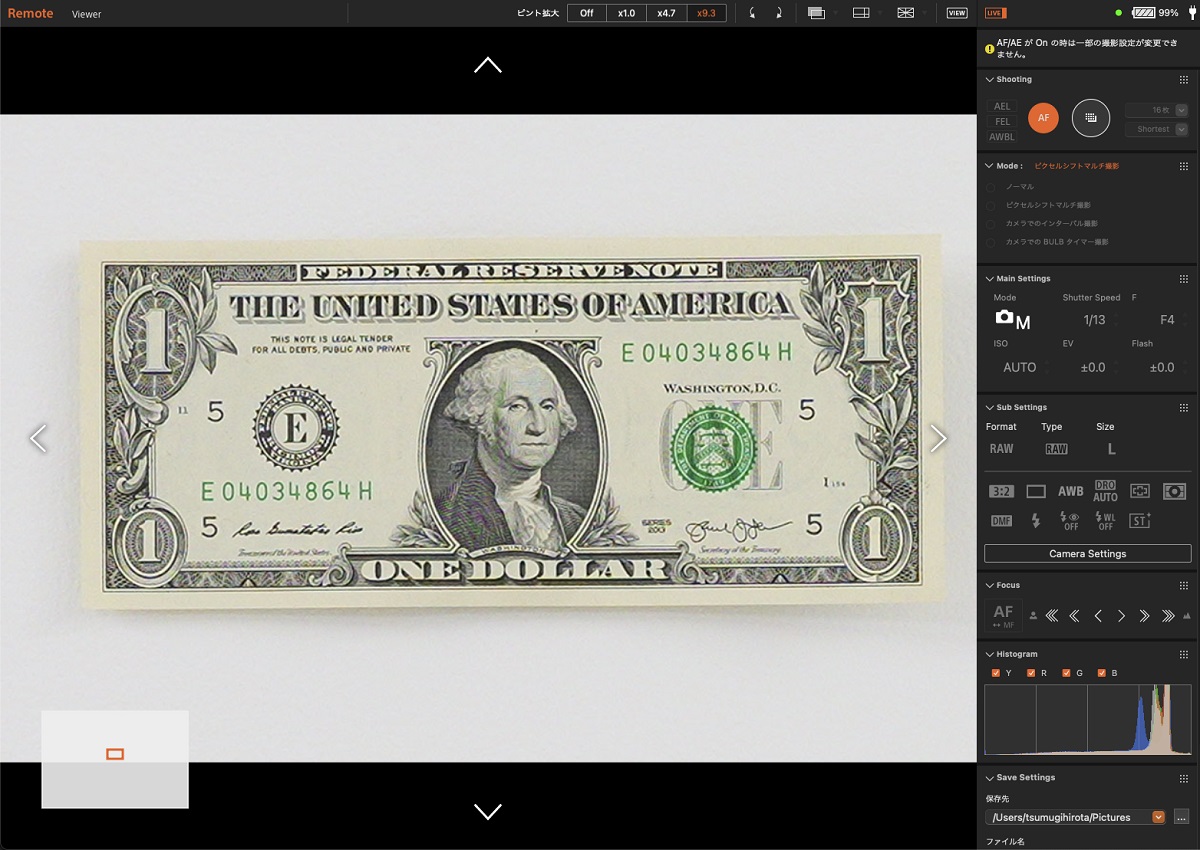This screenshot has width=1200, height=850.
Task: Click the orange AF button
Action: click(1043, 118)
